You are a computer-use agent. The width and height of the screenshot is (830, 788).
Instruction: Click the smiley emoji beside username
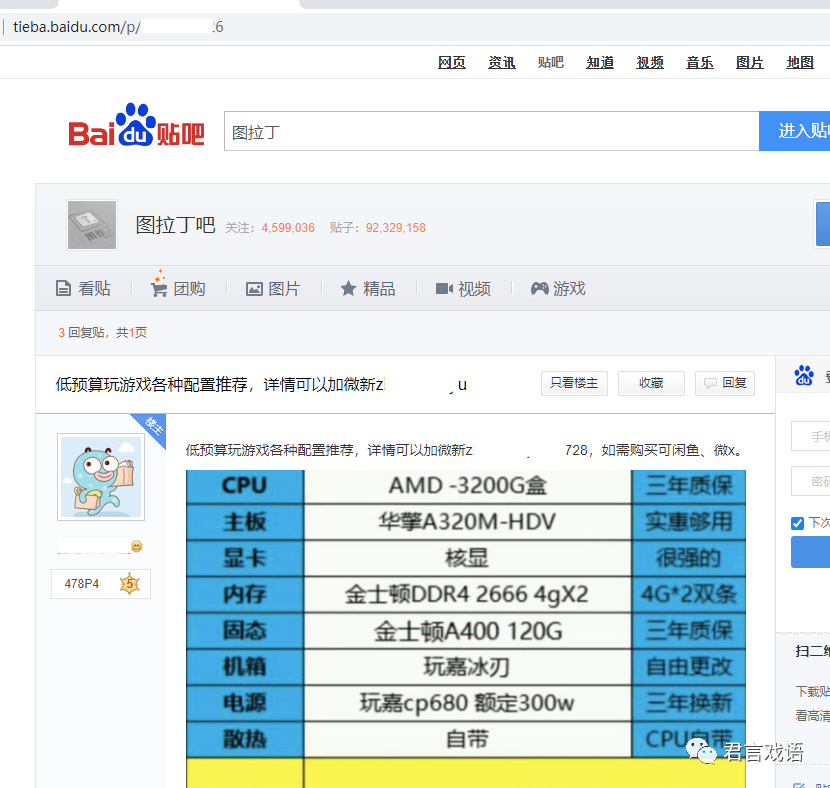[137, 546]
